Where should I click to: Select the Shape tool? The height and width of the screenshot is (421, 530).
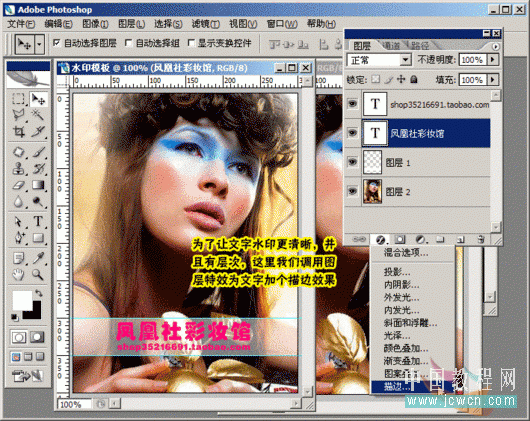38,238
